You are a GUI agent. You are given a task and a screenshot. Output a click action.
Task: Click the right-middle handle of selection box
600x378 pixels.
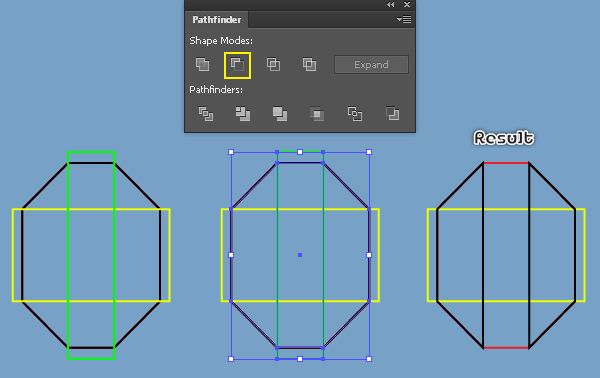point(369,255)
